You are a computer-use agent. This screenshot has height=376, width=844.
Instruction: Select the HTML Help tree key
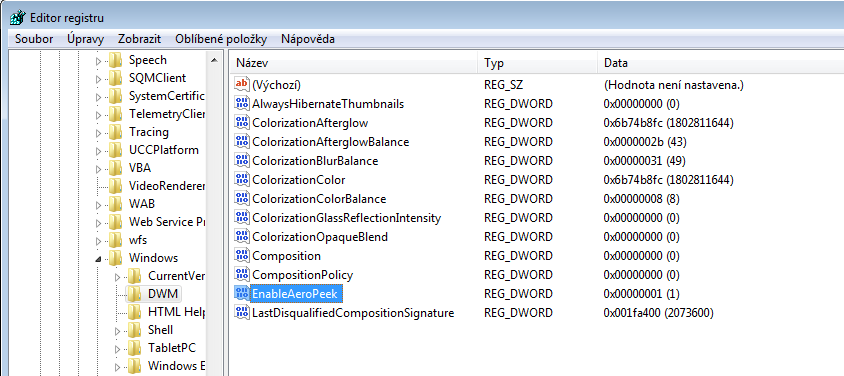point(176,312)
